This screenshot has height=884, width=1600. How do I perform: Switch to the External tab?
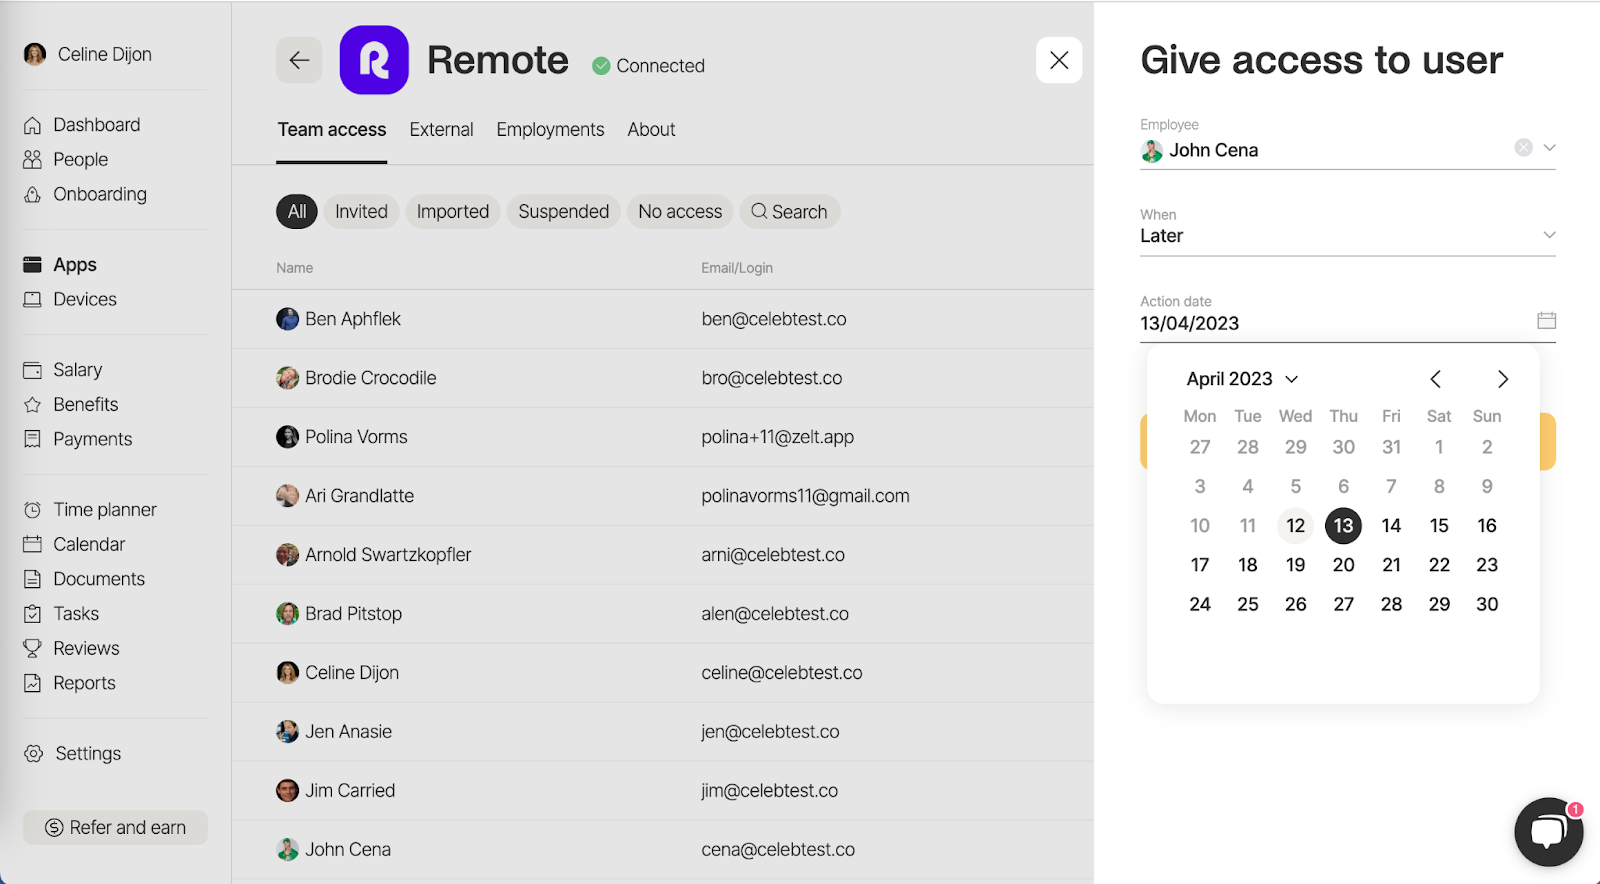pos(441,130)
